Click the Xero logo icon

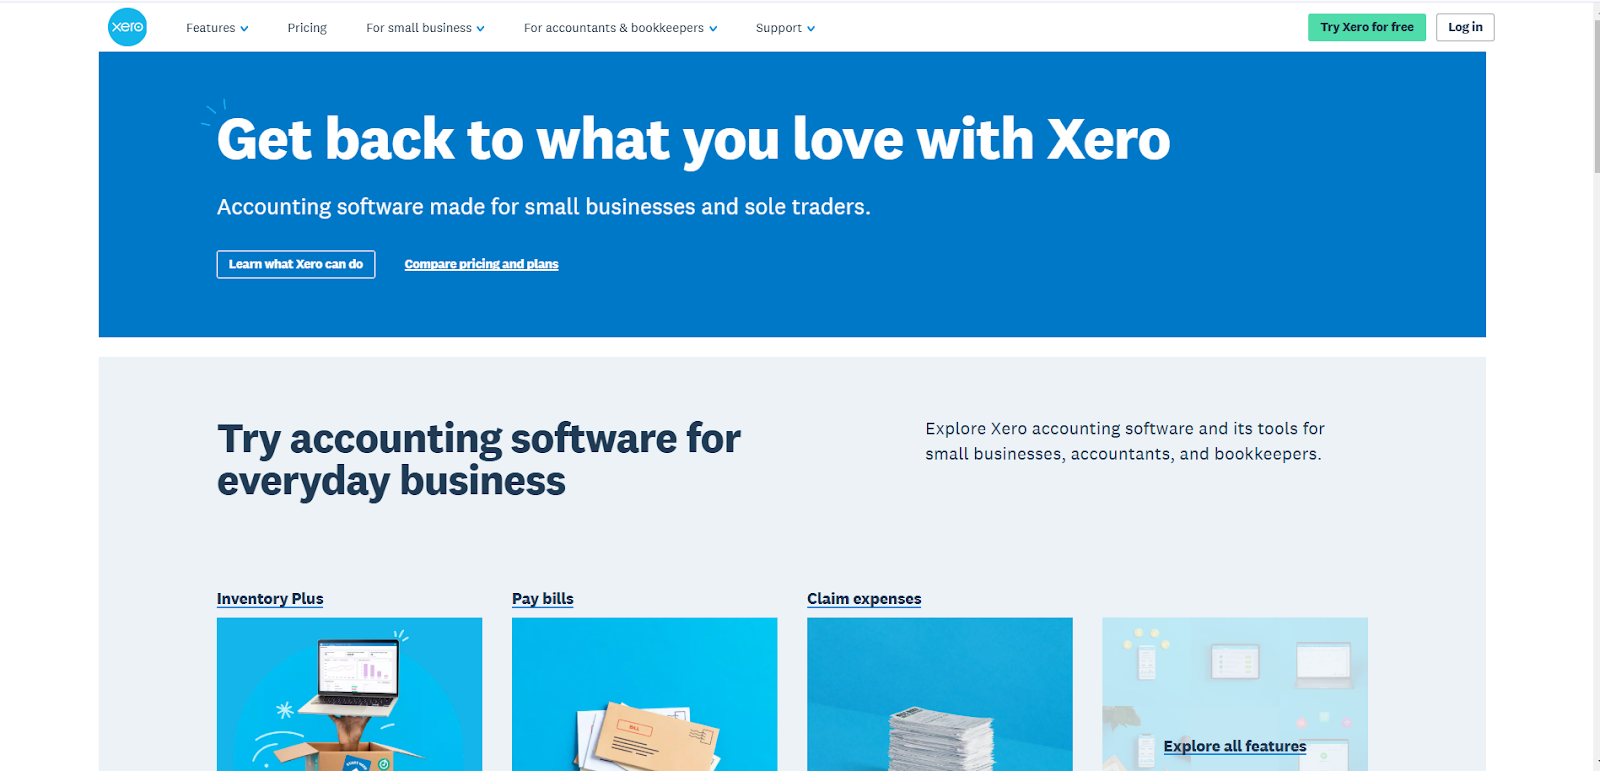point(127,27)
